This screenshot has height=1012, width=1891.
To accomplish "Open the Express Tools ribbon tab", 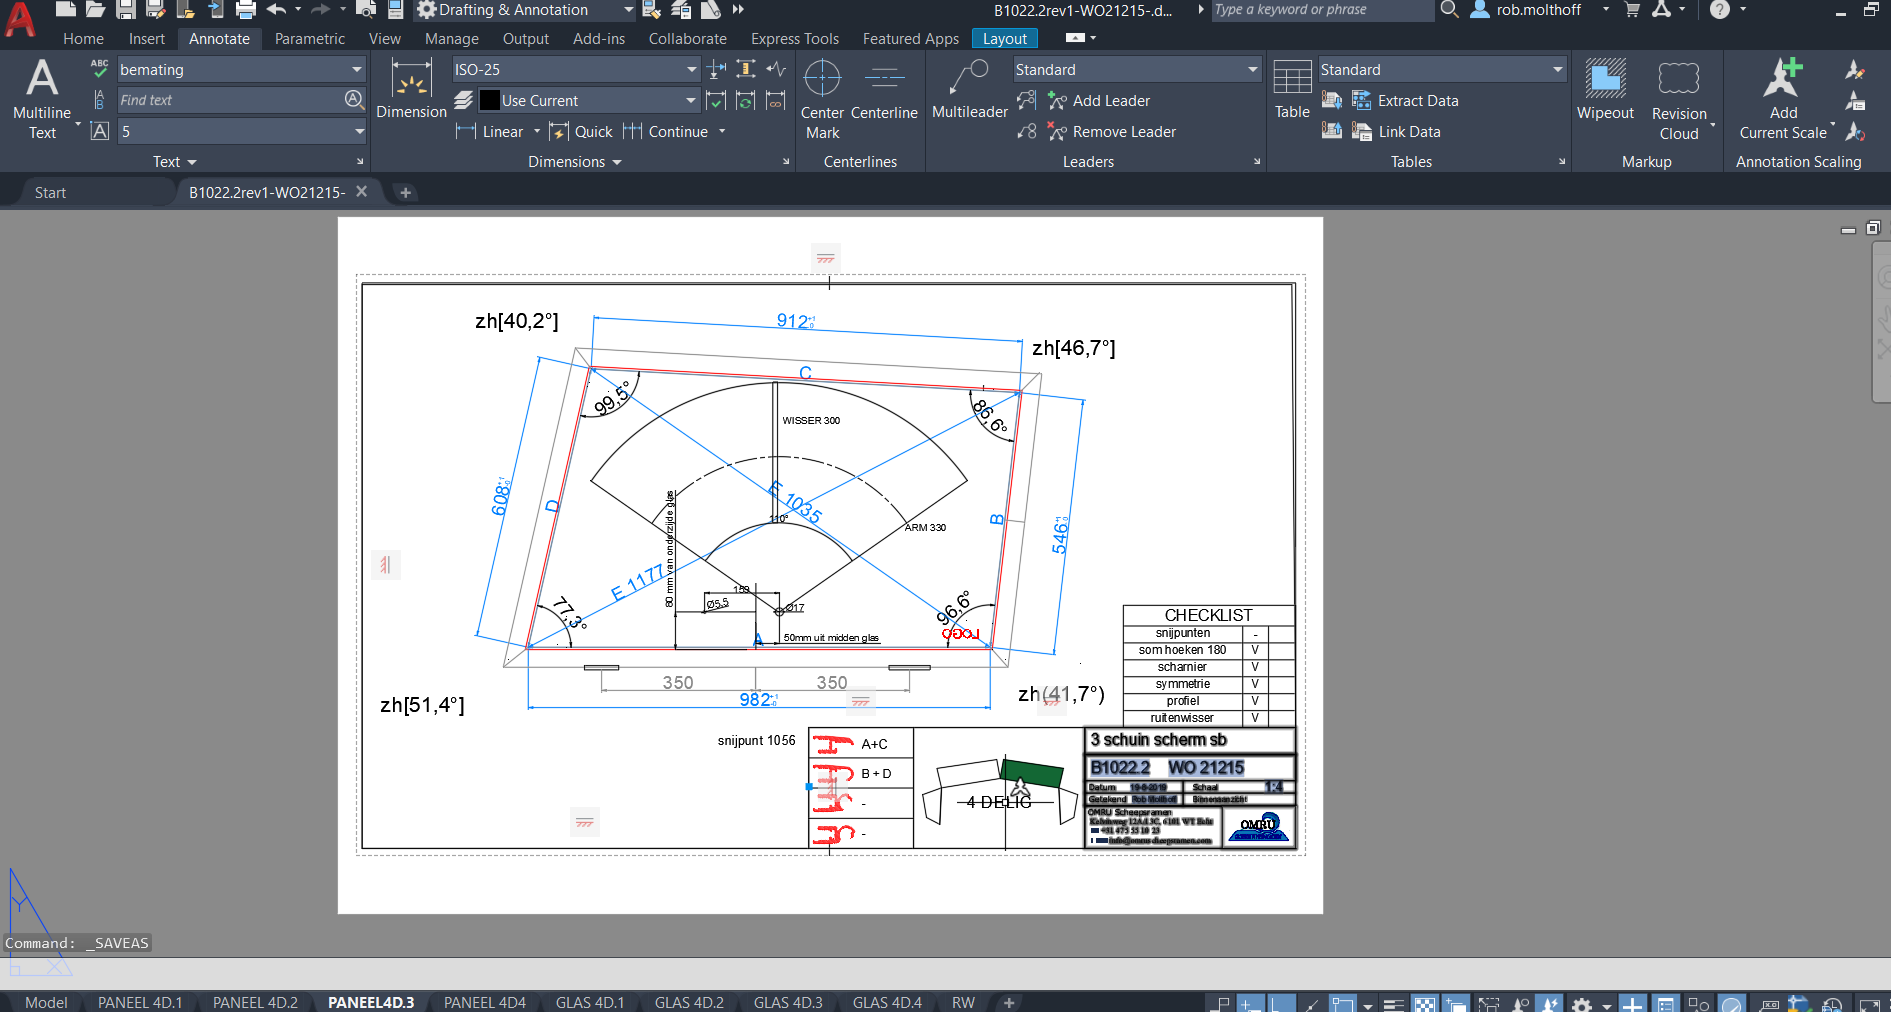I will tap(795, 38).
